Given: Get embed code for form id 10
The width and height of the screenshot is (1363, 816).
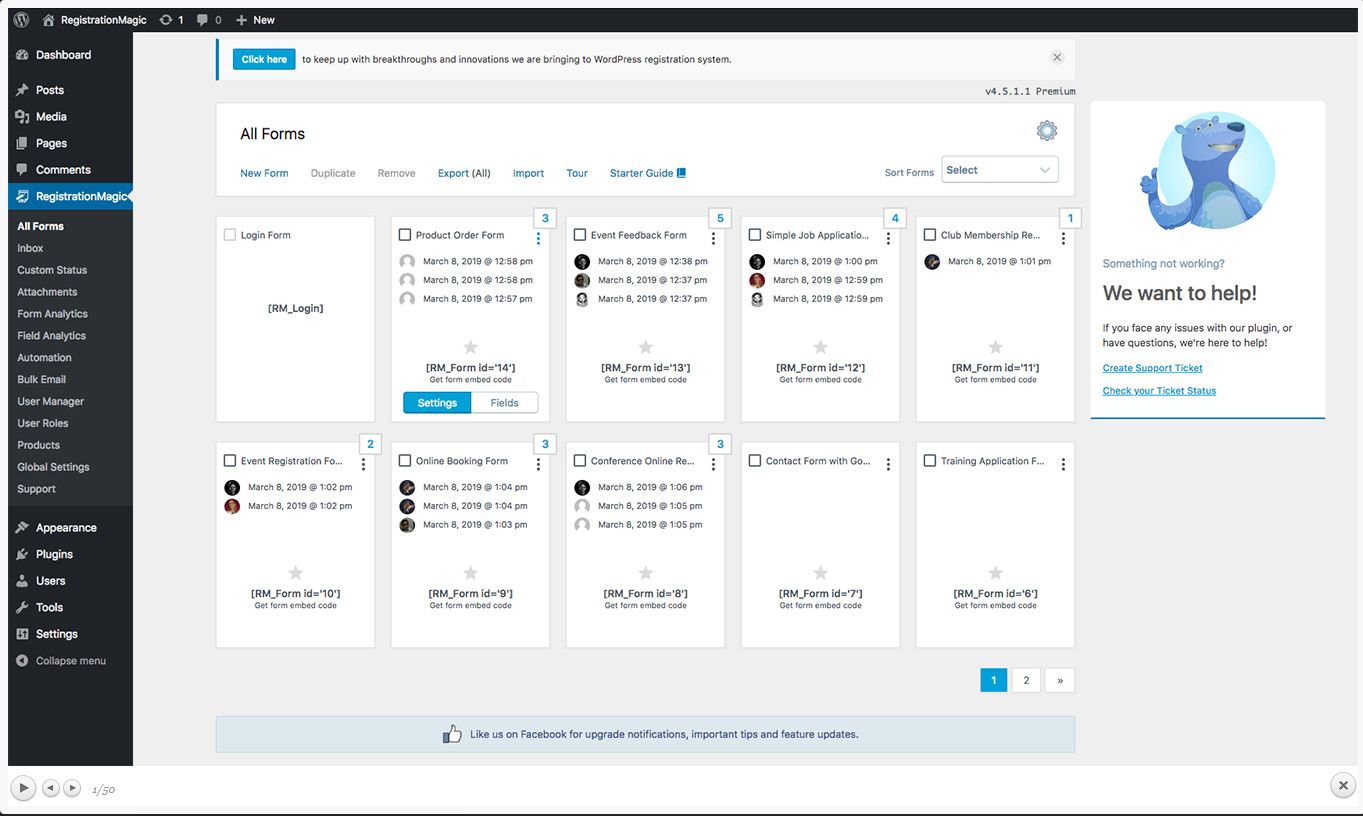Looking at the screenshot, I should tap(295, 606).
